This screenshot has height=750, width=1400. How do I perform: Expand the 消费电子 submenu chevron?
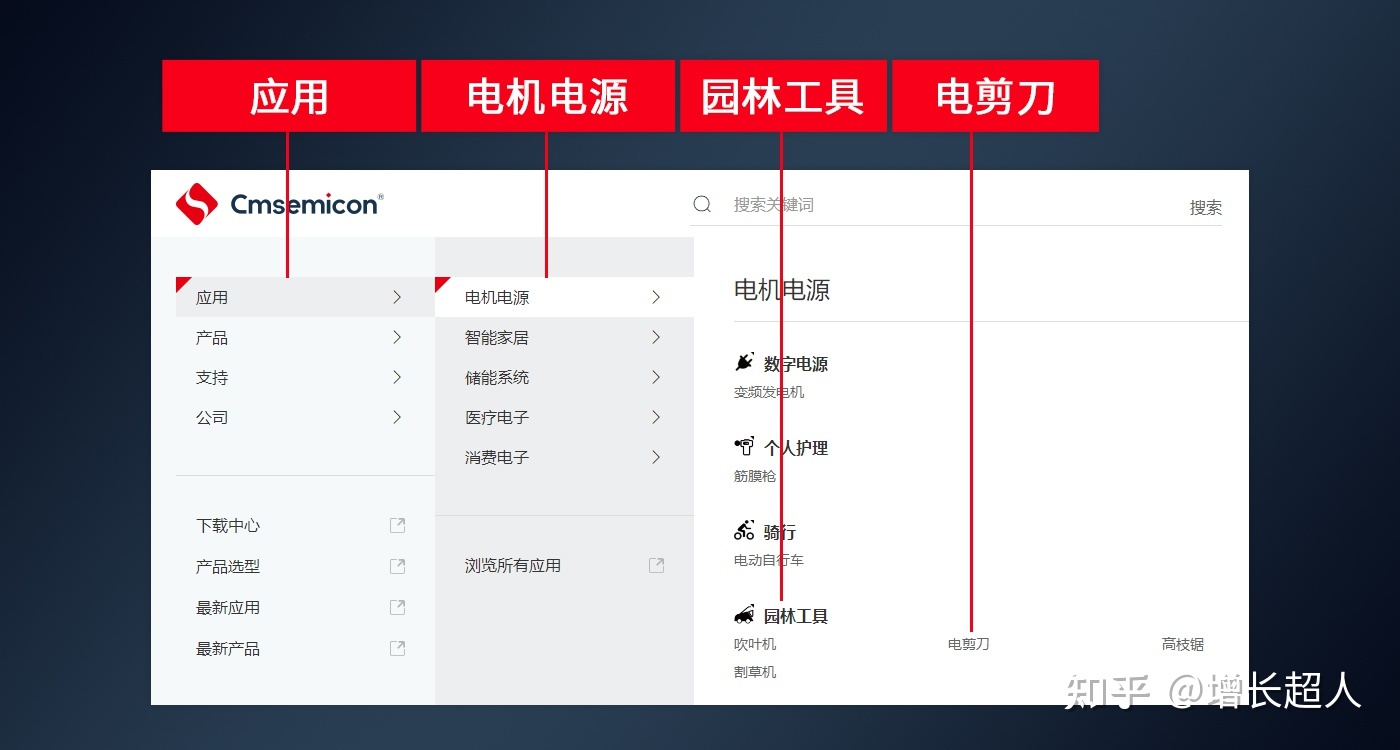(x=656, y=457)
